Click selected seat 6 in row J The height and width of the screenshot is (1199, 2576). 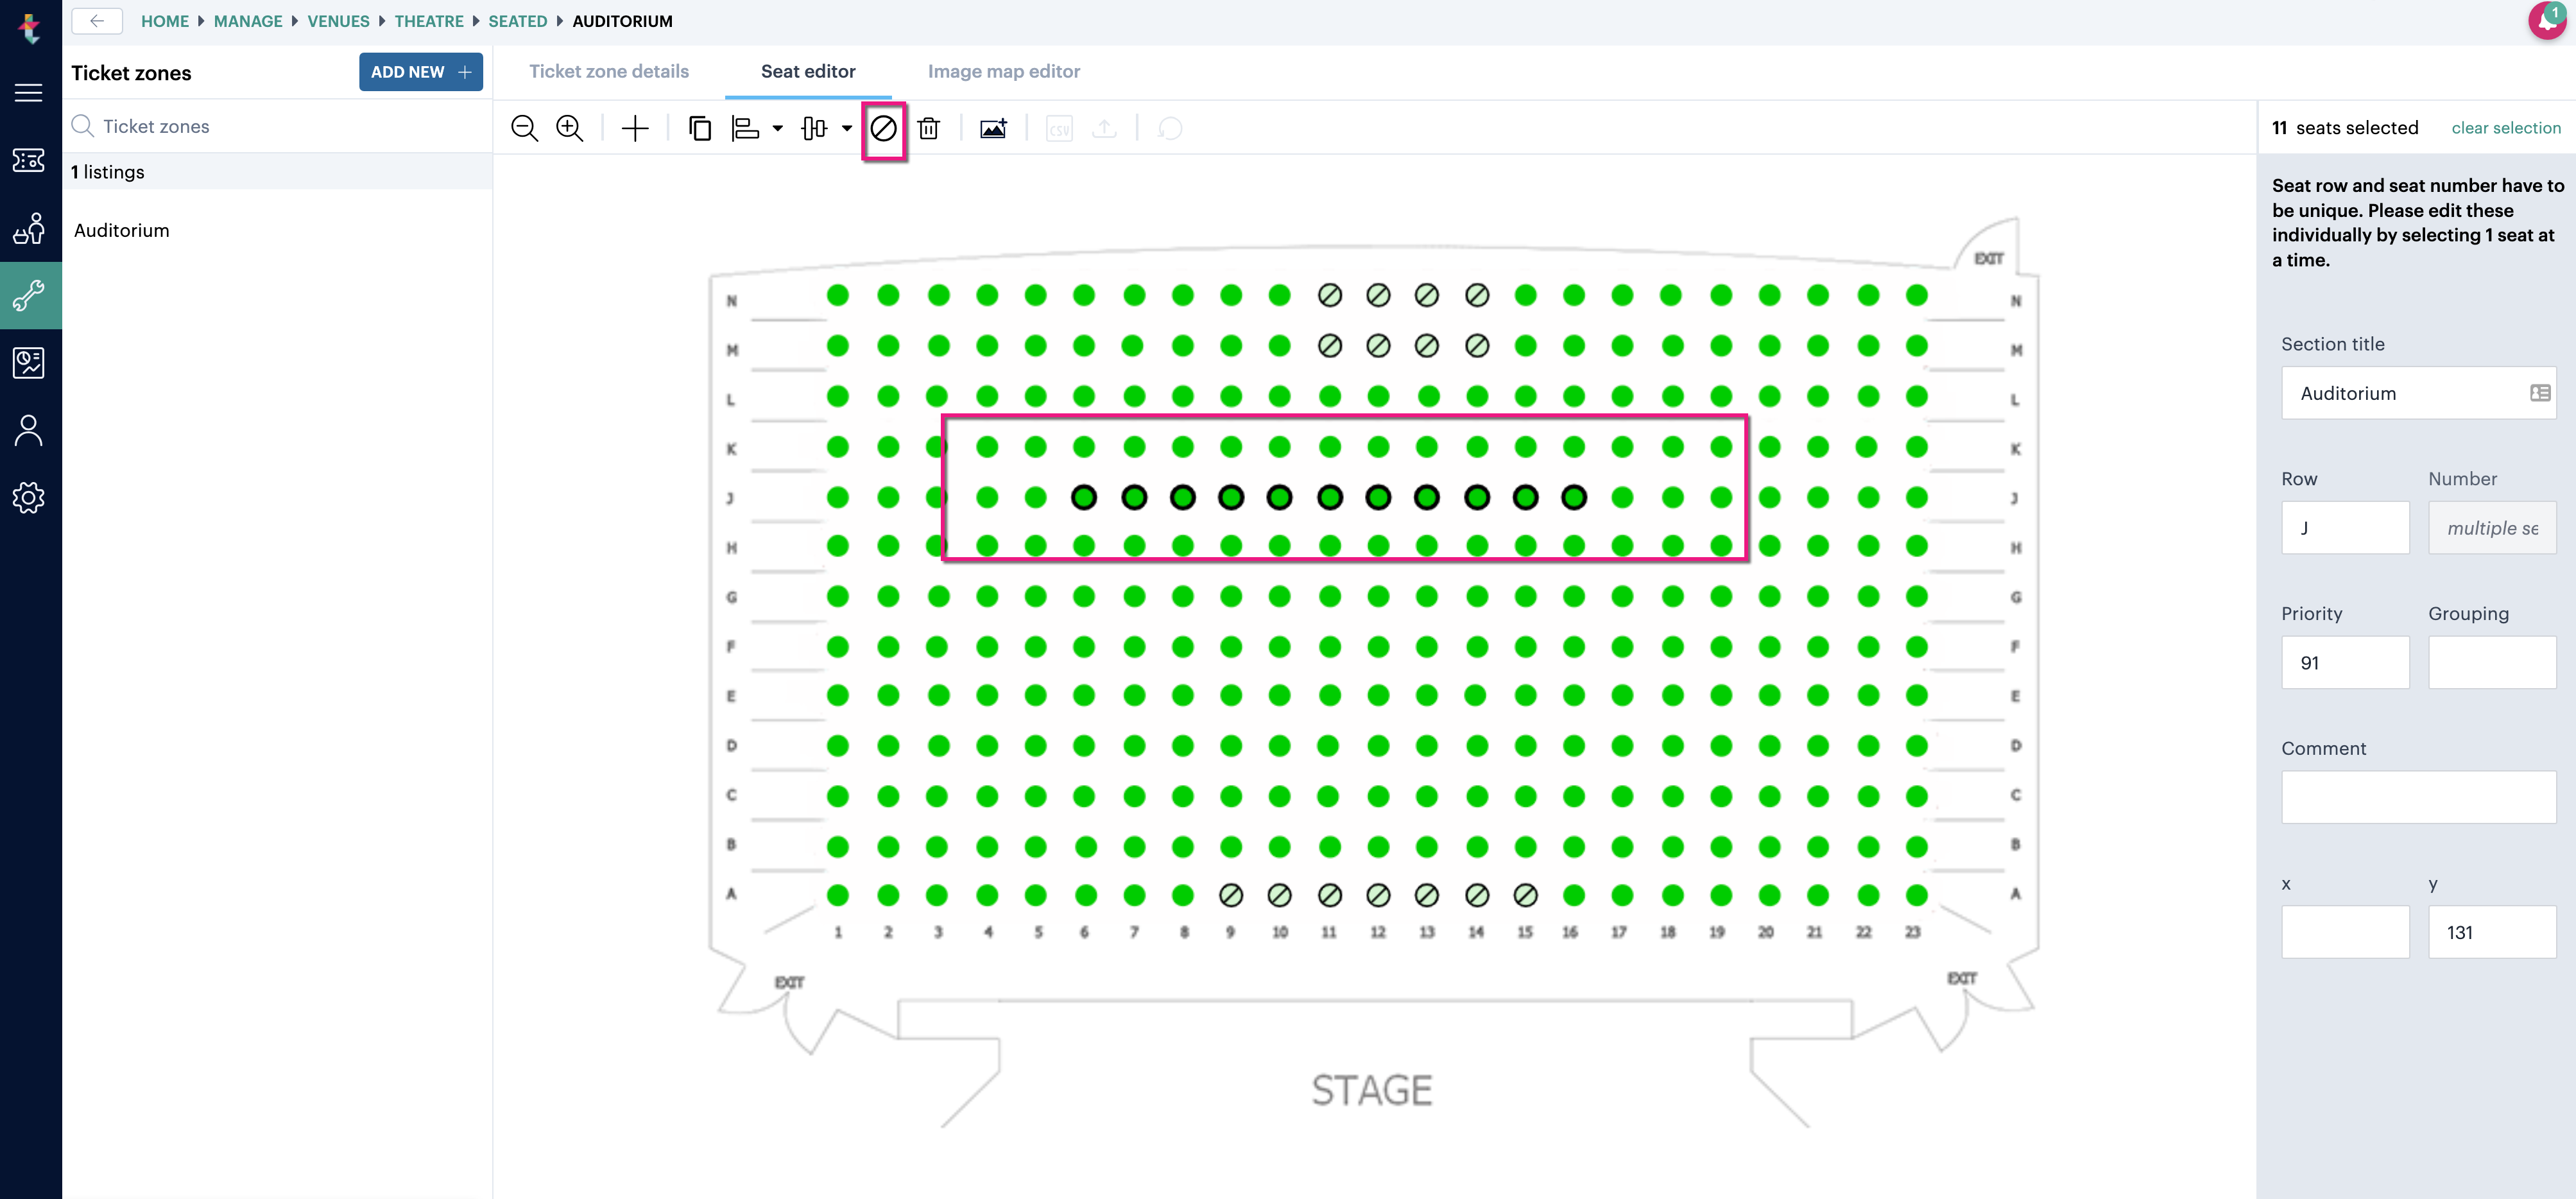coord(1084,497)
